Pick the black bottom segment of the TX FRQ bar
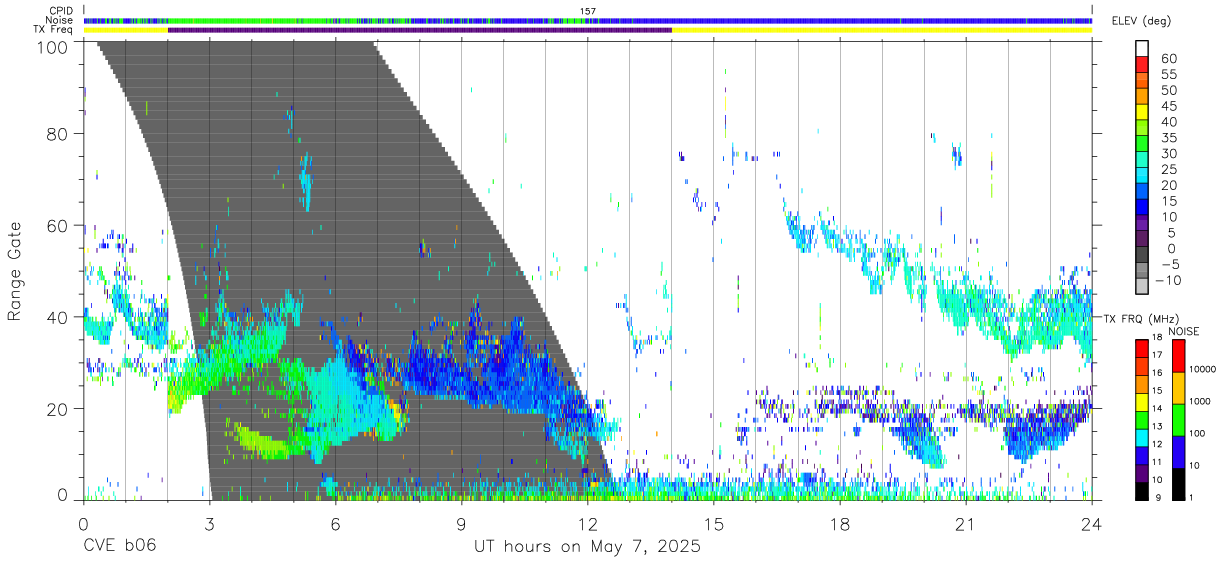This screenshot has width=1228, height=567. coord(1142,490)
